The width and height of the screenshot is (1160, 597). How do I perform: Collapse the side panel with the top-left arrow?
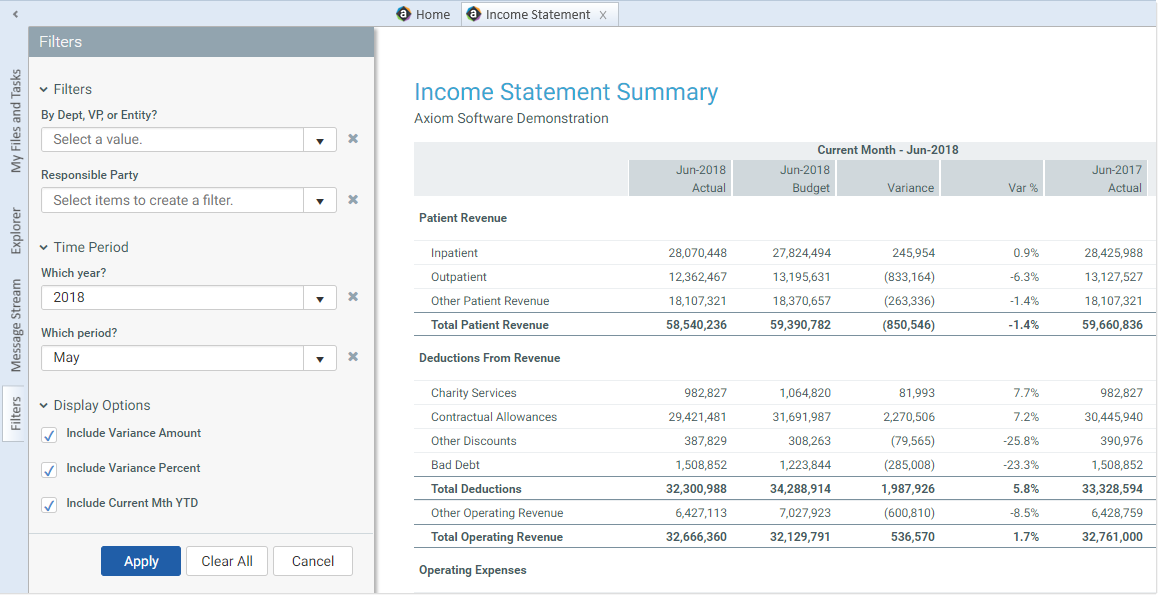15,14
